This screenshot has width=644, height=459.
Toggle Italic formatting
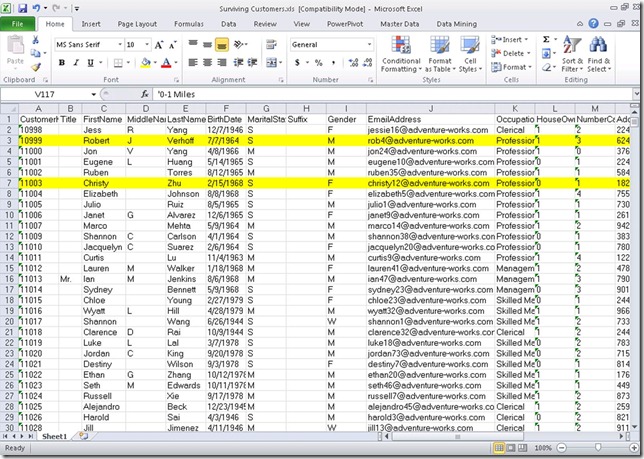click(76, 63)
